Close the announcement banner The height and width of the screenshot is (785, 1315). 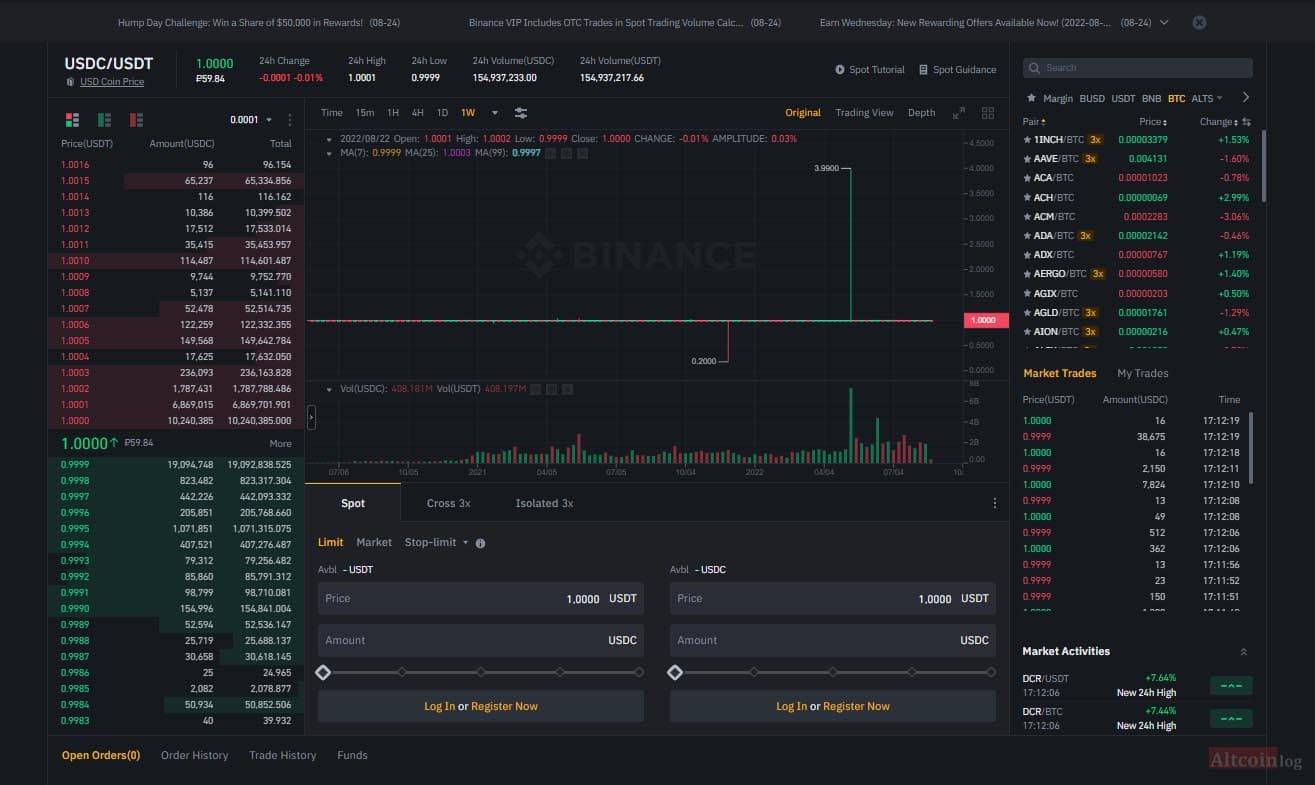1200,22
